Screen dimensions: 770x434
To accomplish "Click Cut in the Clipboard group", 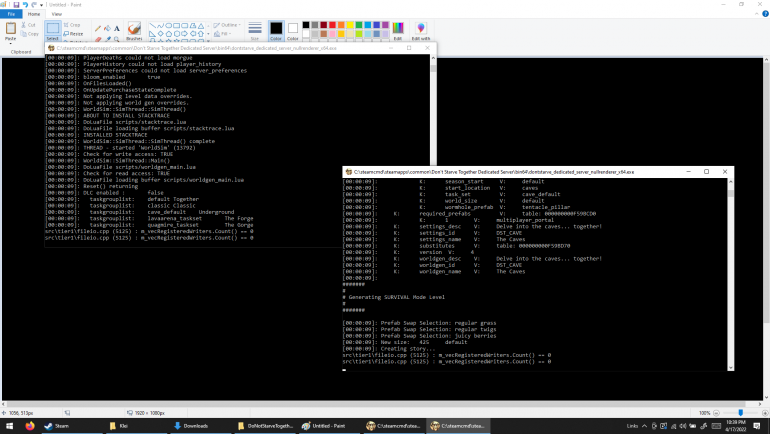I will (x=28, y=25).
